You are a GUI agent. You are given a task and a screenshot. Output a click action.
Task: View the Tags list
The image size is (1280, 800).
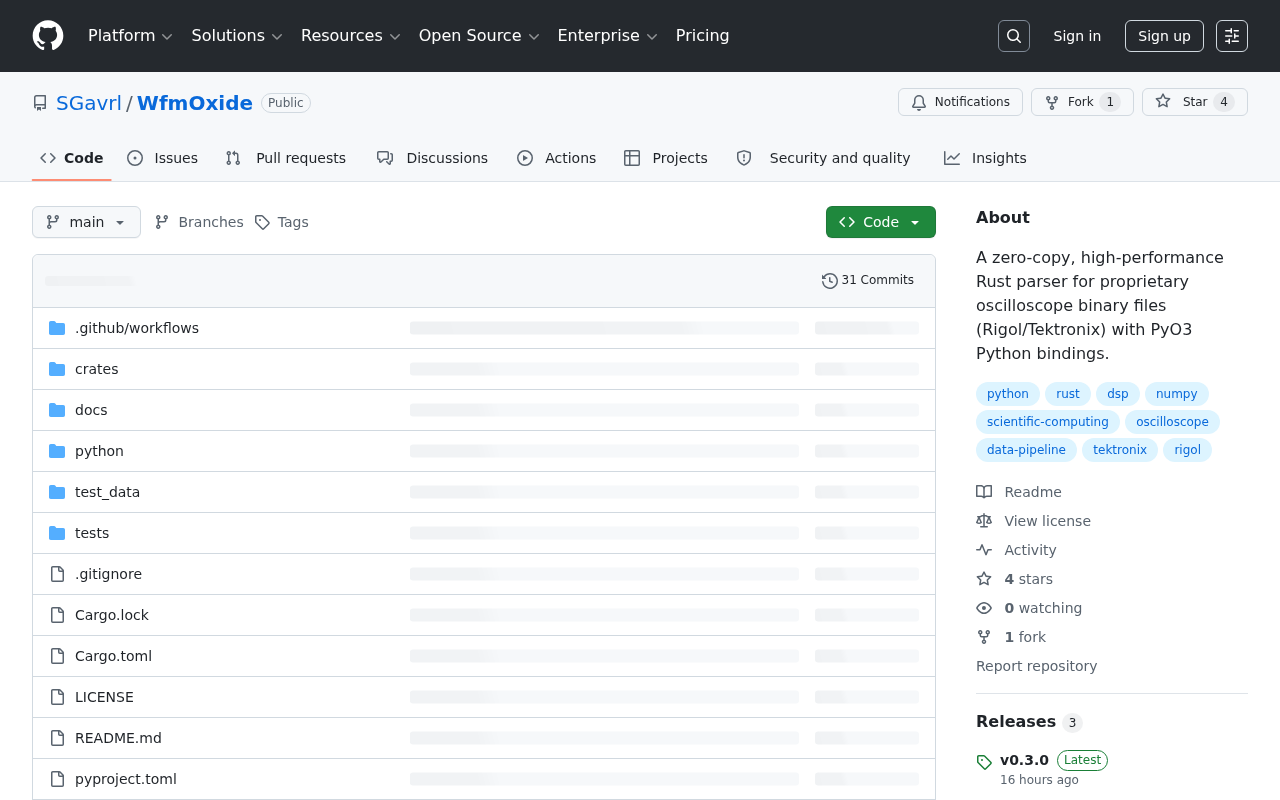pyautogui.click(x=282, y=222)
